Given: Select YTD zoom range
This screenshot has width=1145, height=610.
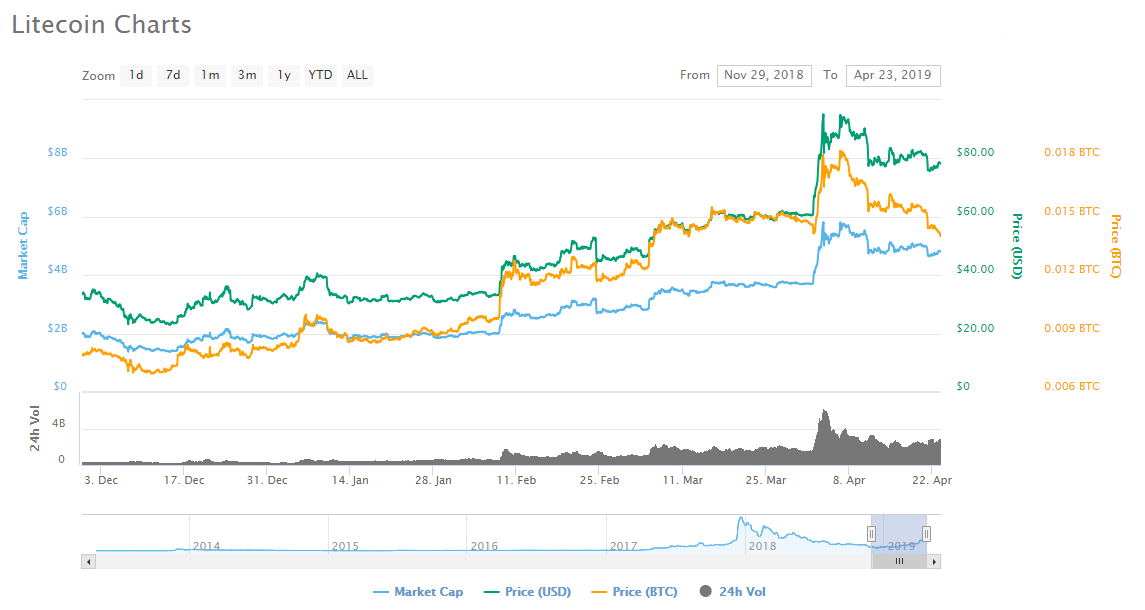Looking at the screenshot, I should (x=320, y=75).
